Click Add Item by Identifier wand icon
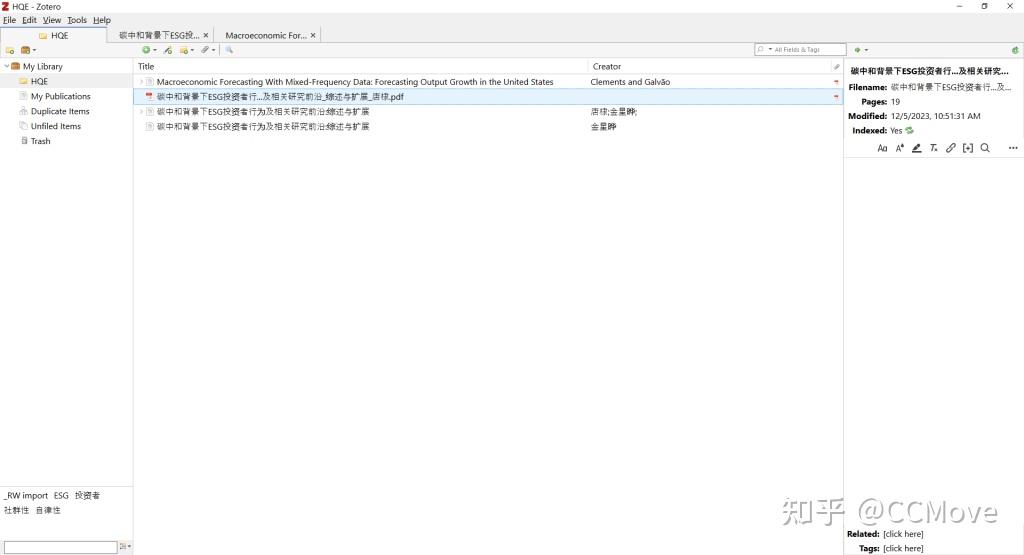Viewport: 1024px width, 555px height. pos(168,50)
